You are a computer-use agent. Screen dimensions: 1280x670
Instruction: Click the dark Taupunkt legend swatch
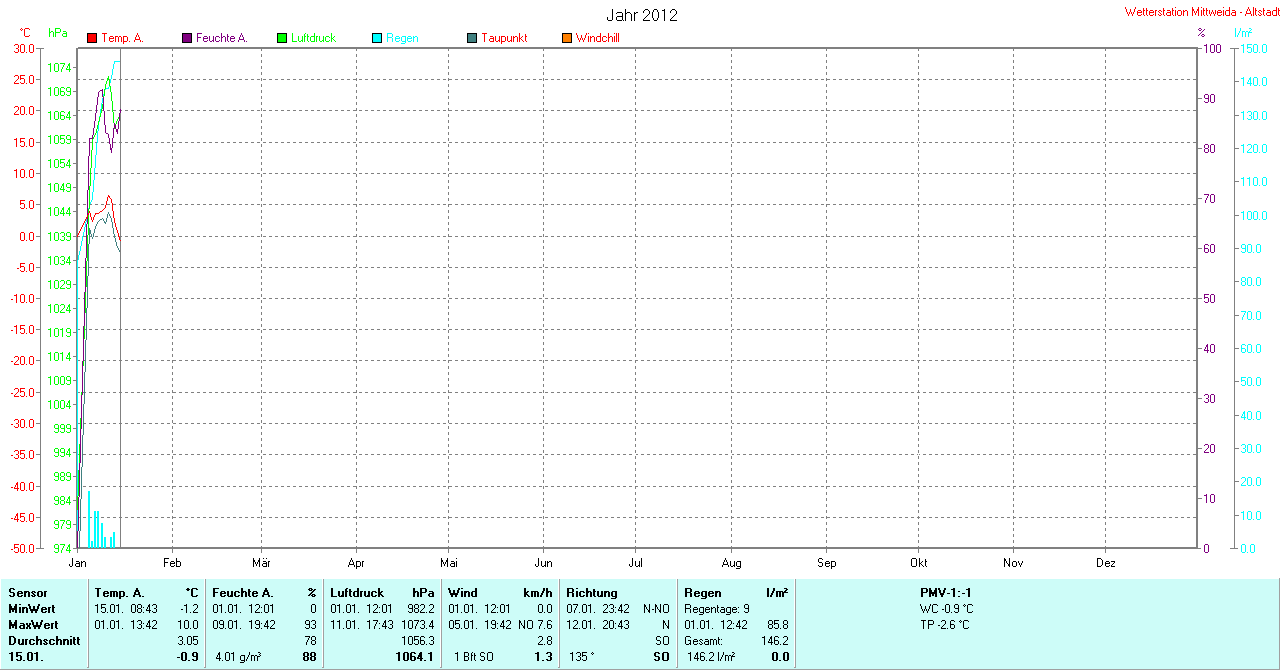click(x=472, y=38)
